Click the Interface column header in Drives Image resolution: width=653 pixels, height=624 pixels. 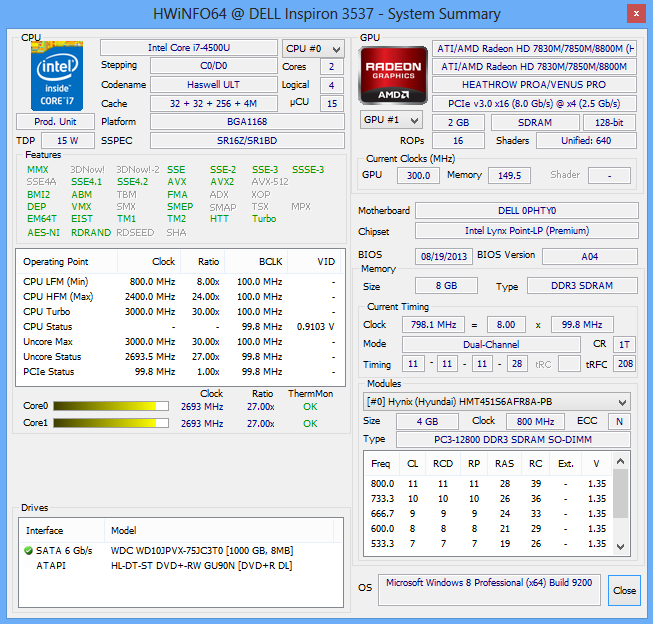coord(61,530)
